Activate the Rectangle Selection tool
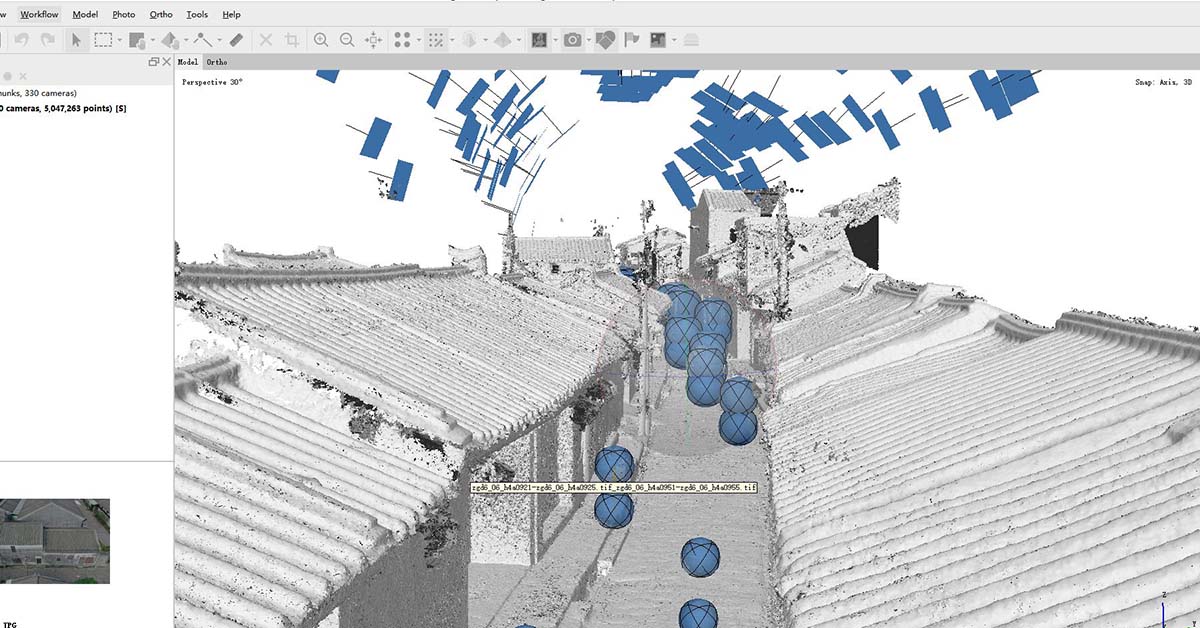 click(104, 40)
